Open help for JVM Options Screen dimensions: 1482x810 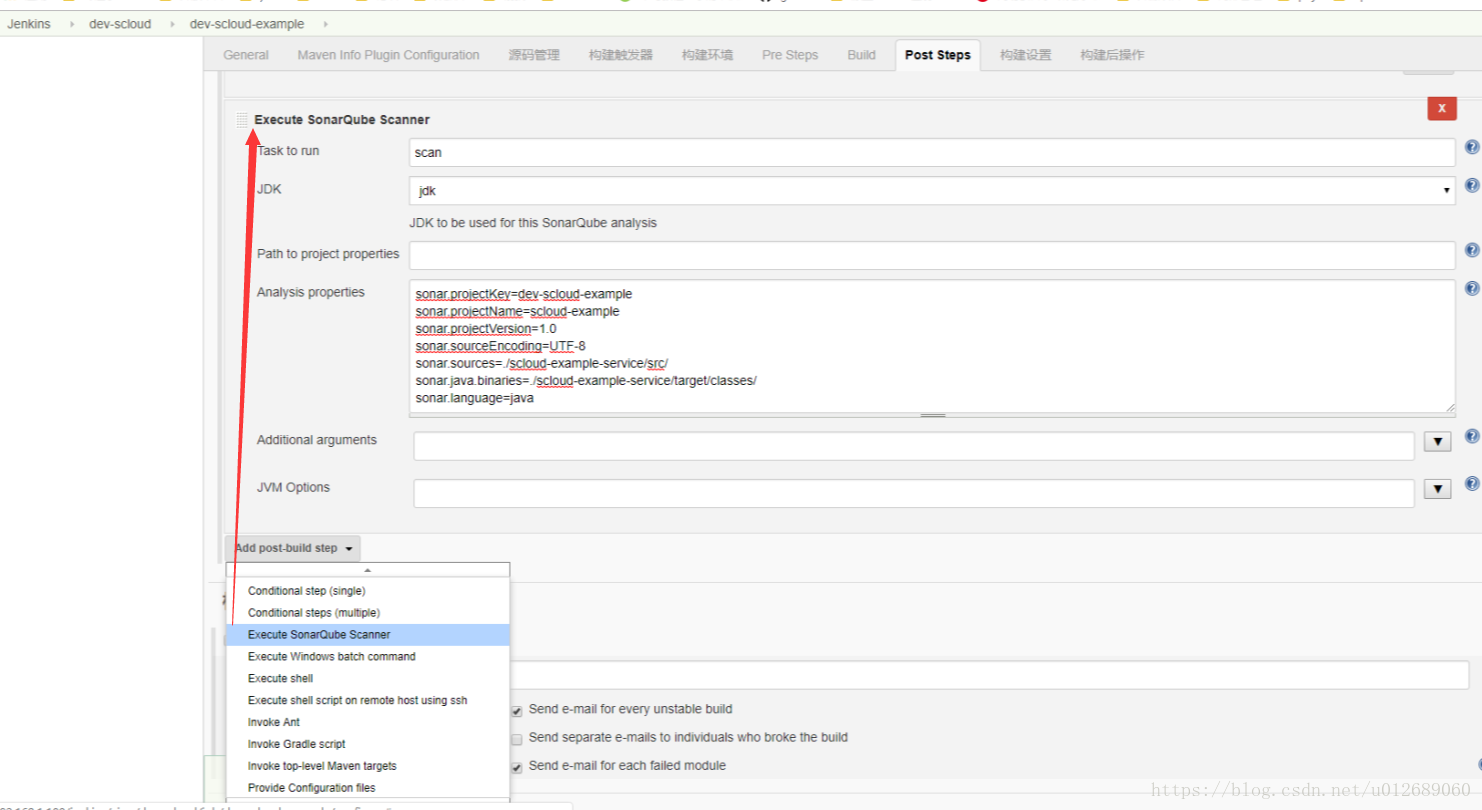pos(1471,483)
